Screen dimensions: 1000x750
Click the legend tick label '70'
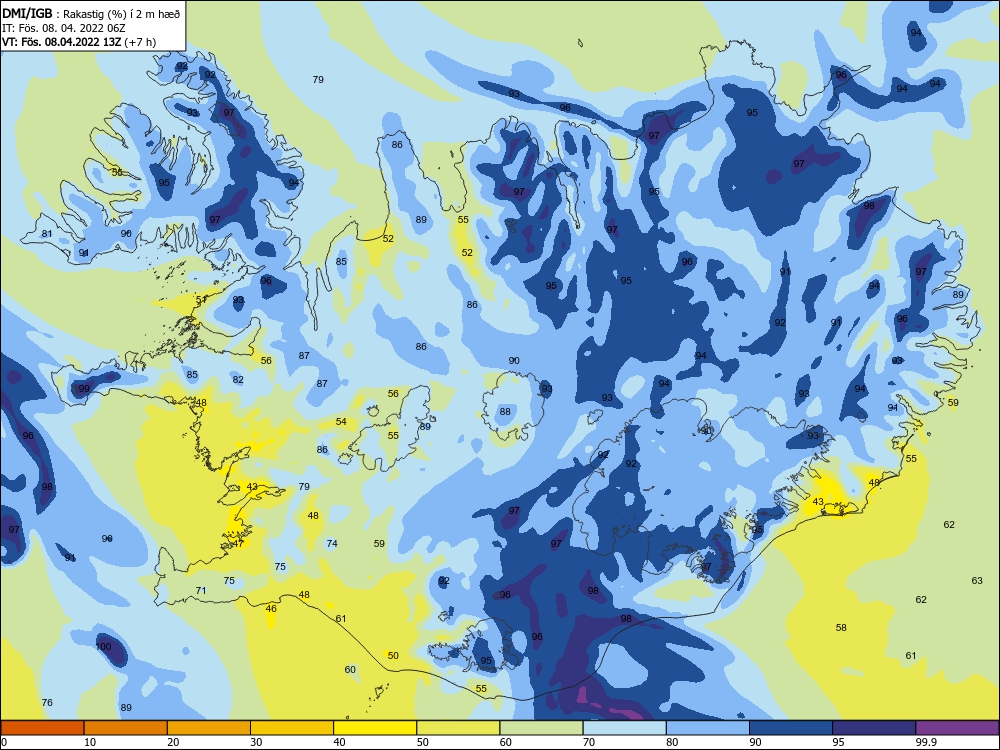pos(589,742)
